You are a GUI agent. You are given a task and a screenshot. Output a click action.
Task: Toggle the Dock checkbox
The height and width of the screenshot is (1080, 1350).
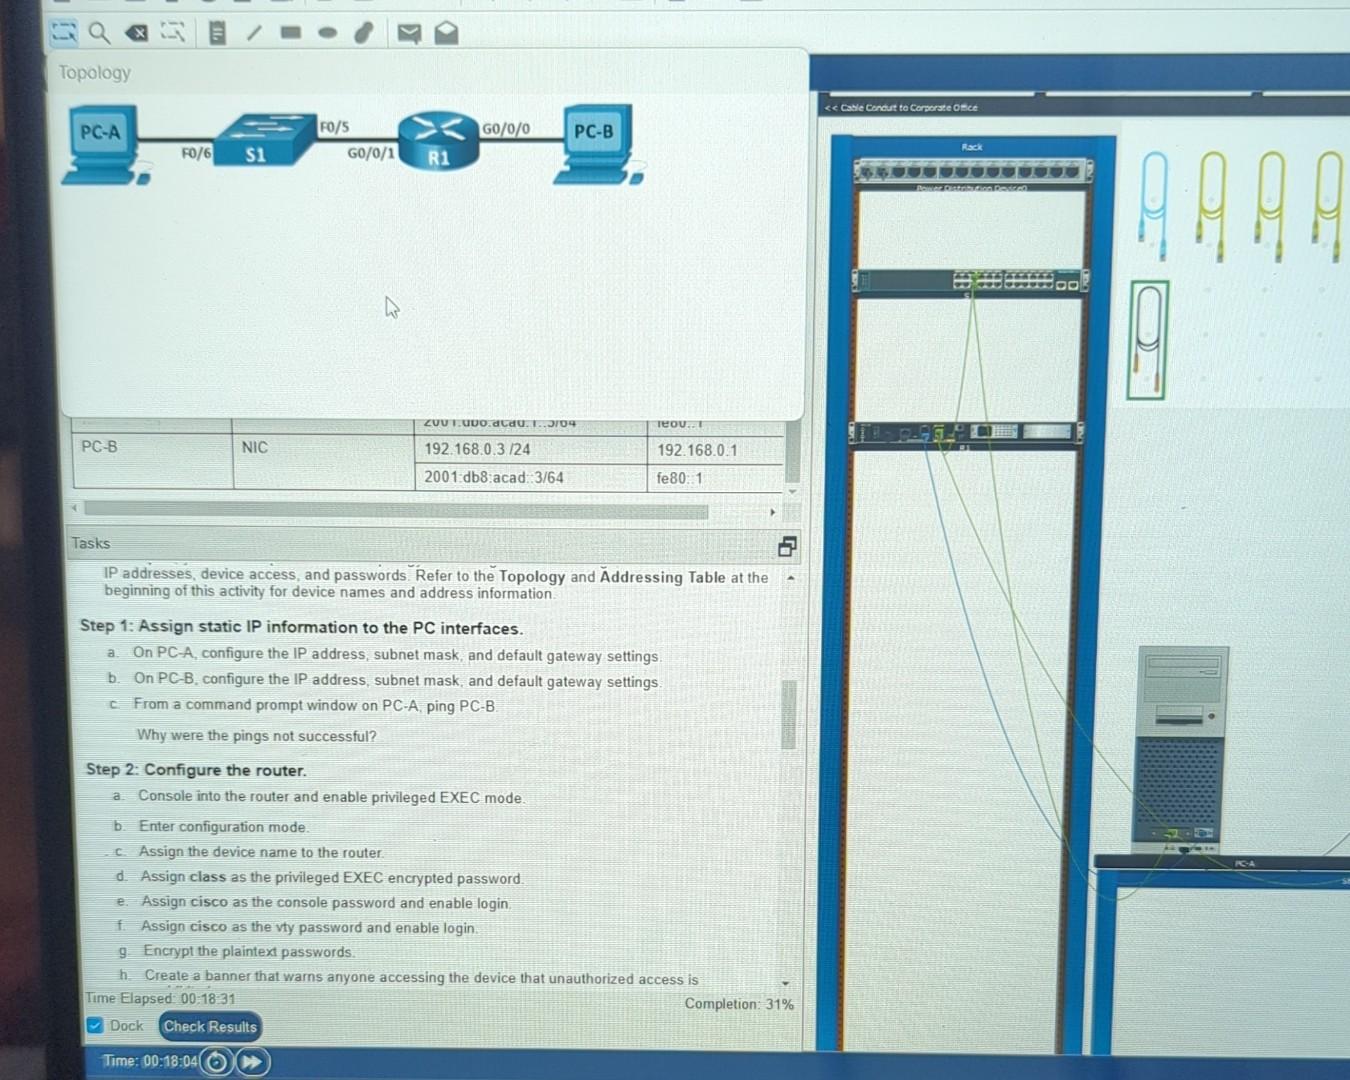(x=95, y=1025)
